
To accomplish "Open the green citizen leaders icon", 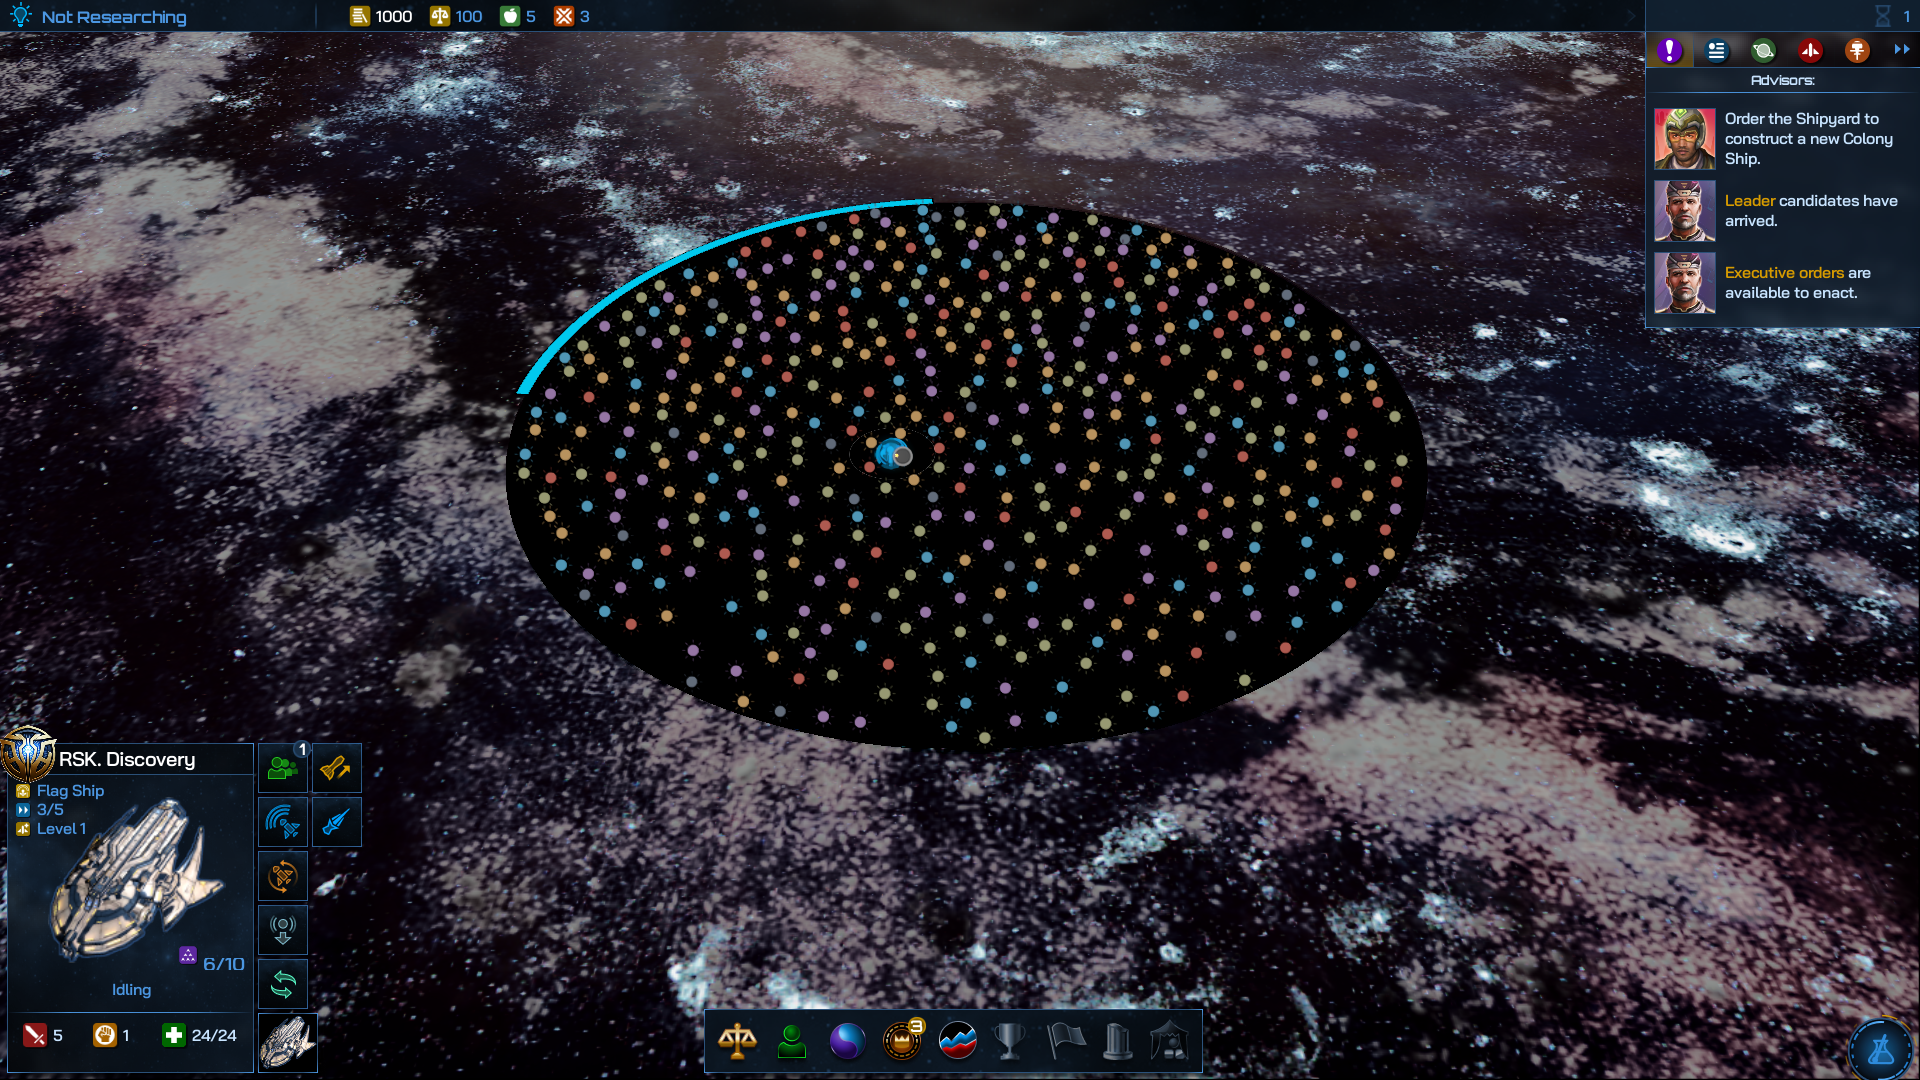I will 792,1041.
